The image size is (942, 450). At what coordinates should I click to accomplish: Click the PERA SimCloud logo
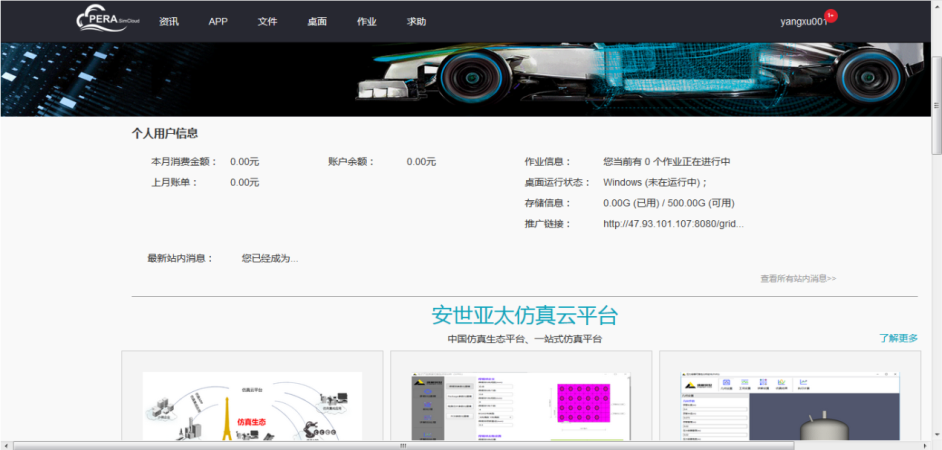(x=108, y=18)
